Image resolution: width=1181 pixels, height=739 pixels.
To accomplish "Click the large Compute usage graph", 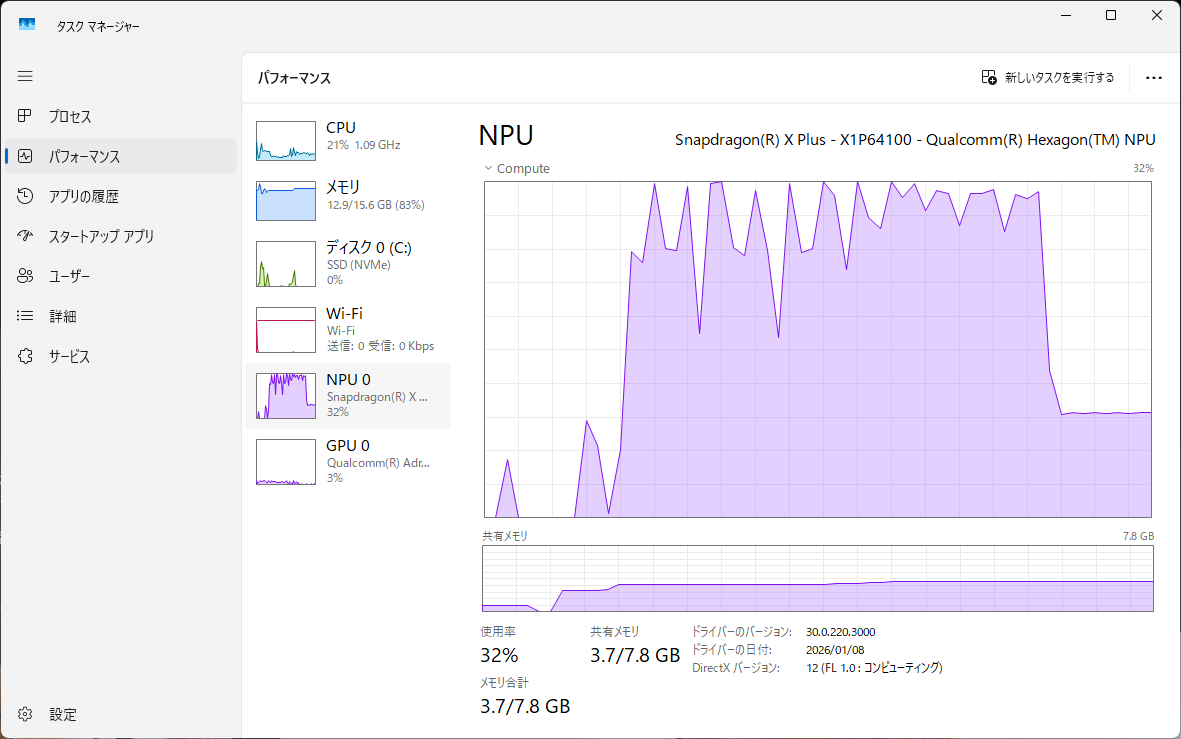I will click(817, 350).
